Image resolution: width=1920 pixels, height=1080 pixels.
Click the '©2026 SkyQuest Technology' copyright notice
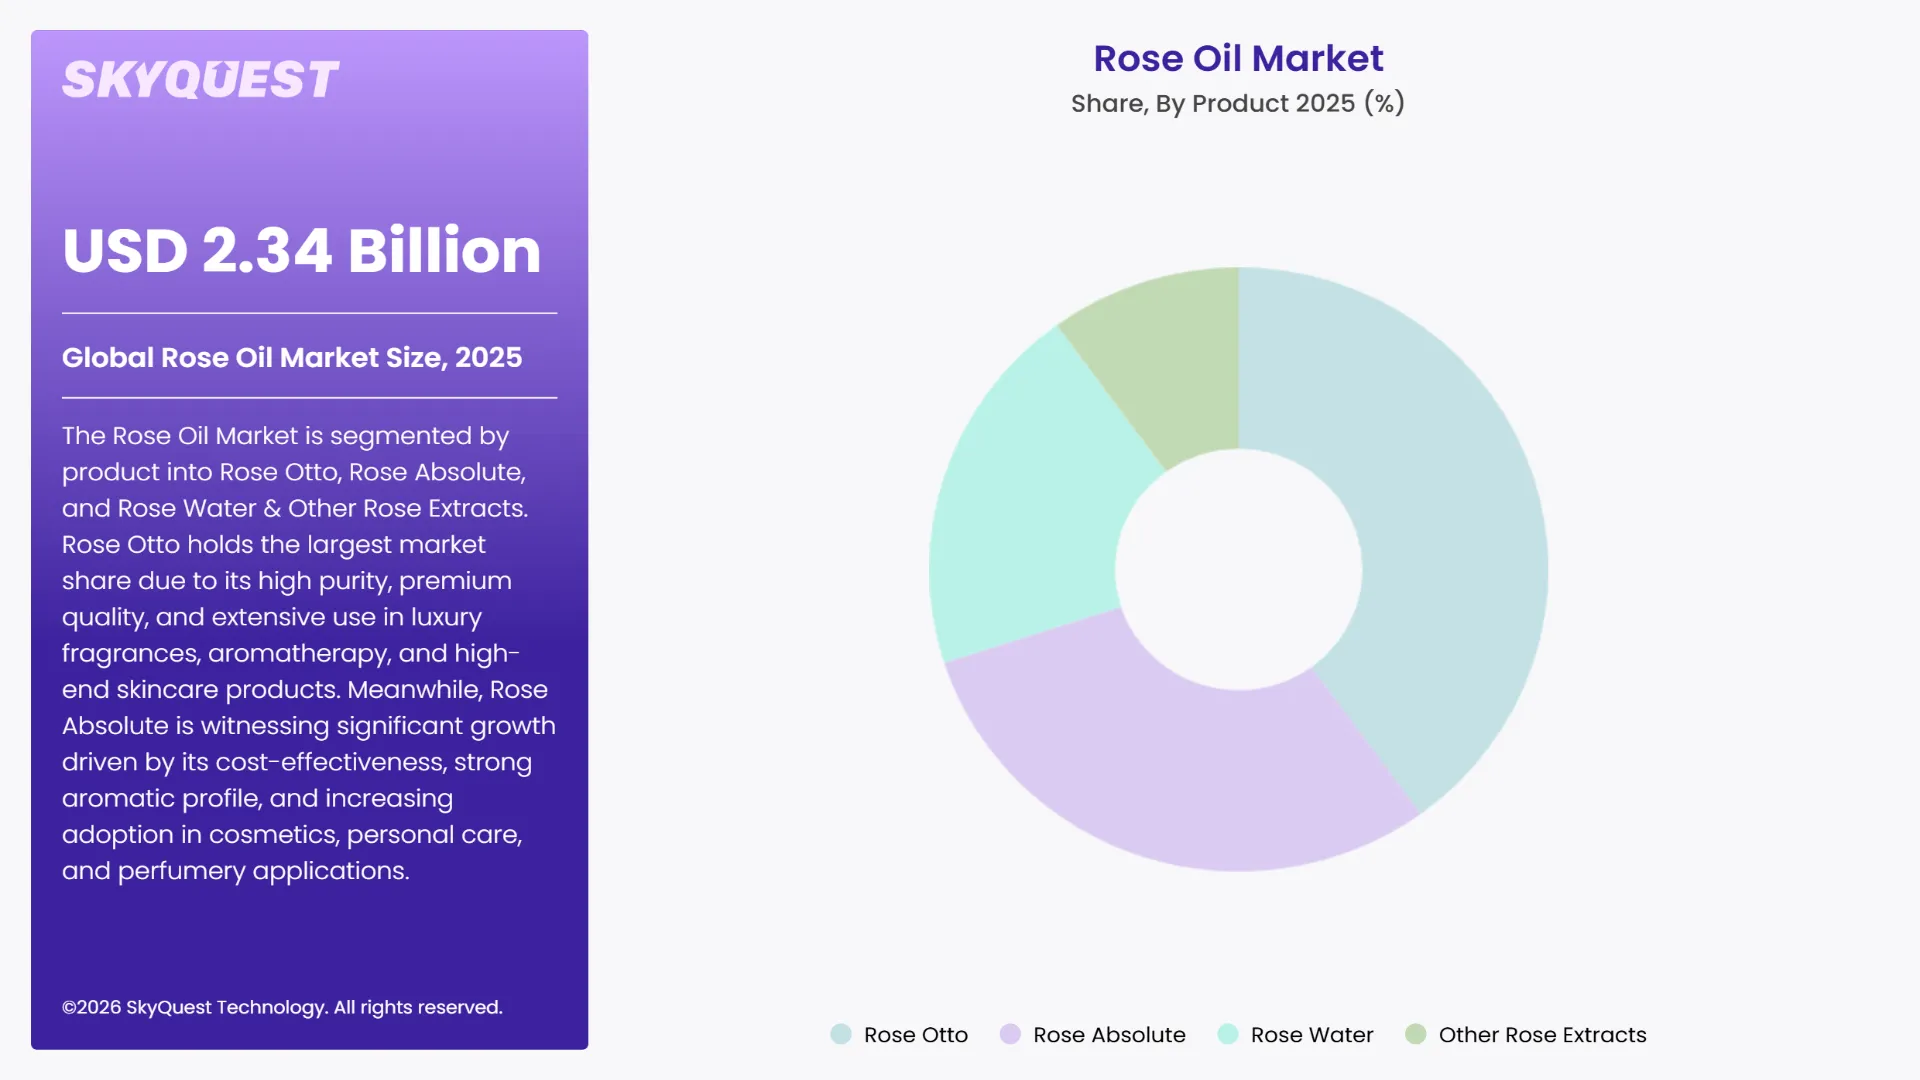coord(282,1007)
